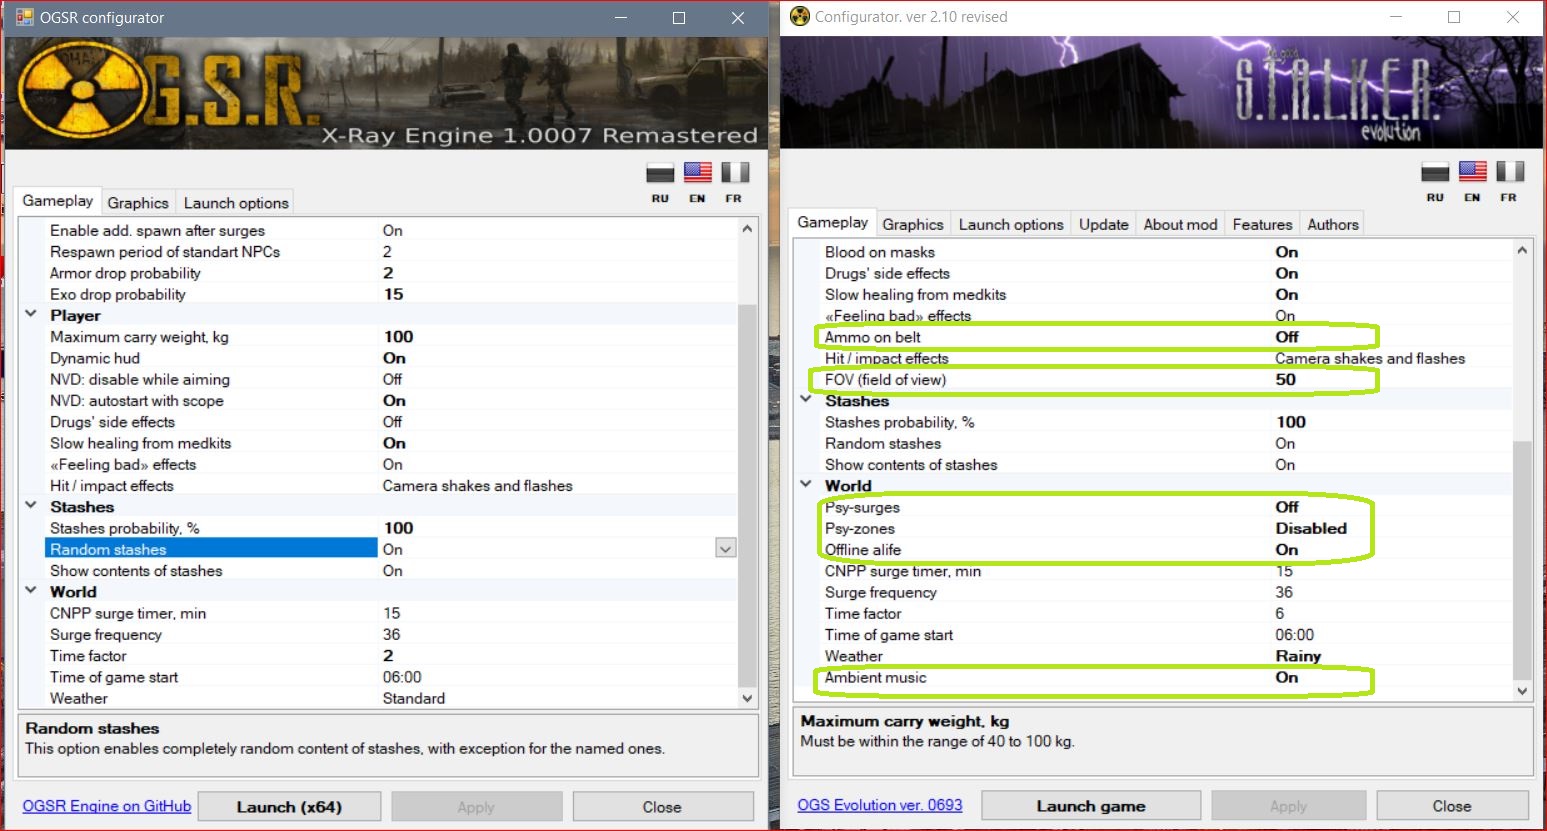The width and height of the screenshot is (1547, 831).
Task: Collapse the Player section in OGSR configurator
Action: tap(31, 314)
